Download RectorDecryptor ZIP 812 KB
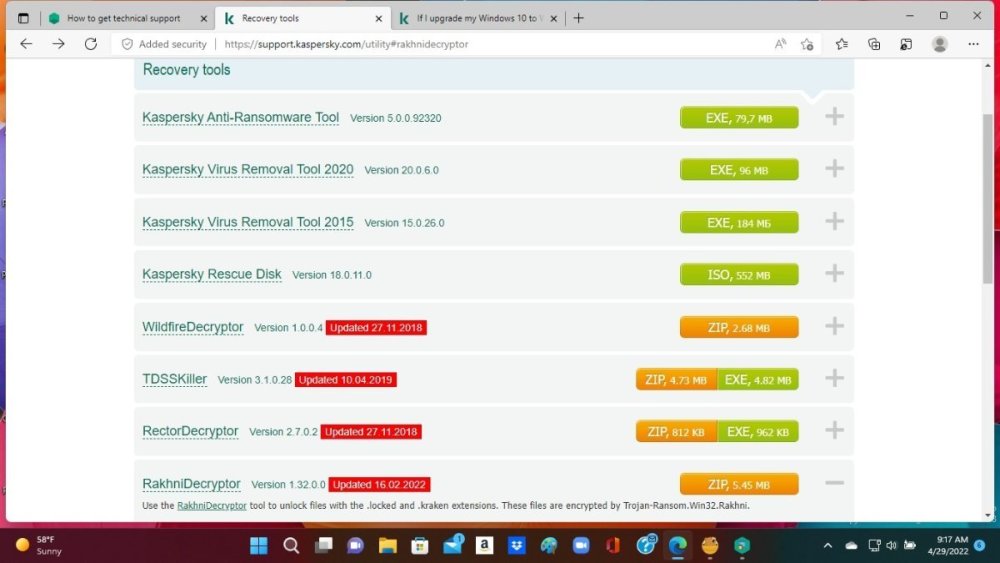The height and width of the screenshot is (563, 1000). coord(676,432)
